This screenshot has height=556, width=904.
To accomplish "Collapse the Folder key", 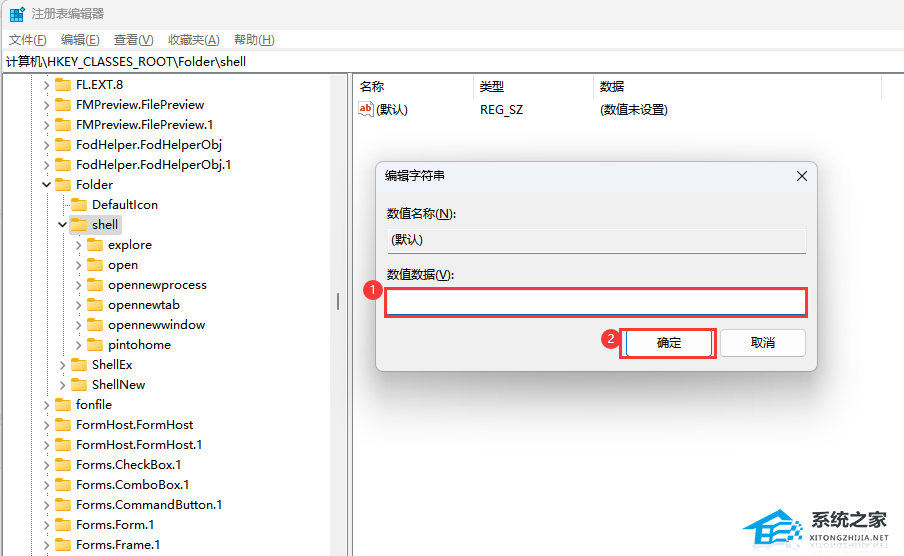I will click(46, 185).
